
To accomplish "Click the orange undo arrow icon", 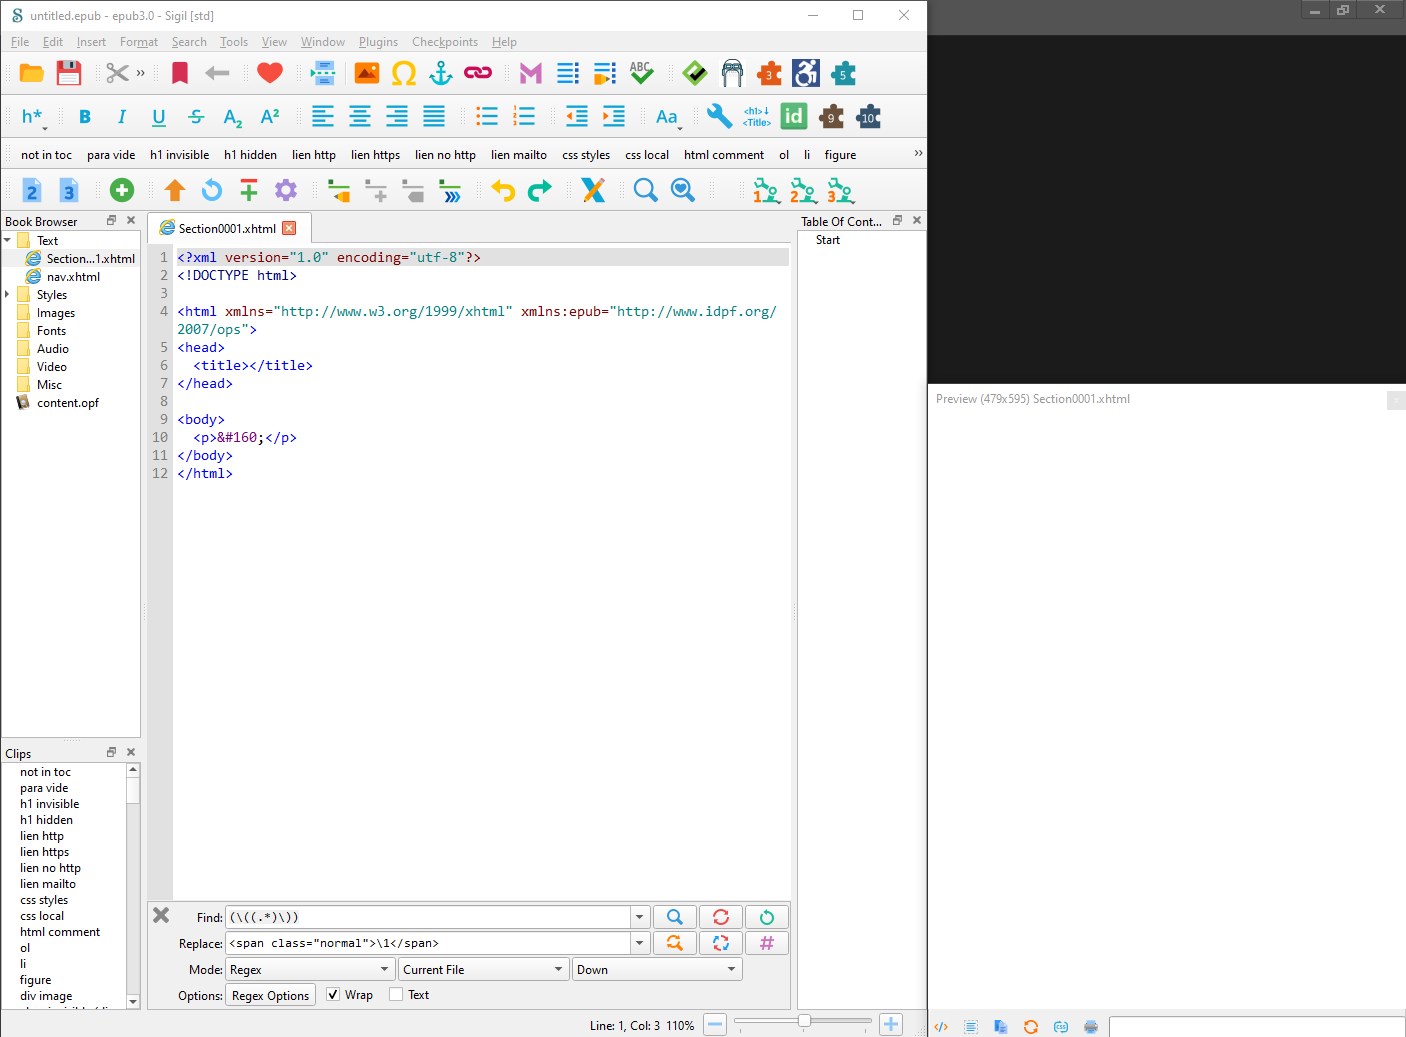I will click(x=503, y=190).
